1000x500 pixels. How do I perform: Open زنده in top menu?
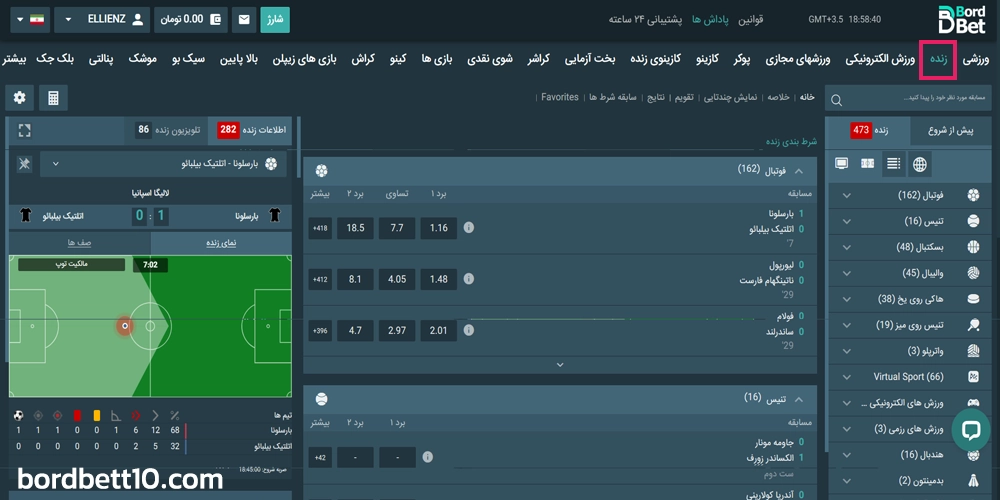coord(938,59)
